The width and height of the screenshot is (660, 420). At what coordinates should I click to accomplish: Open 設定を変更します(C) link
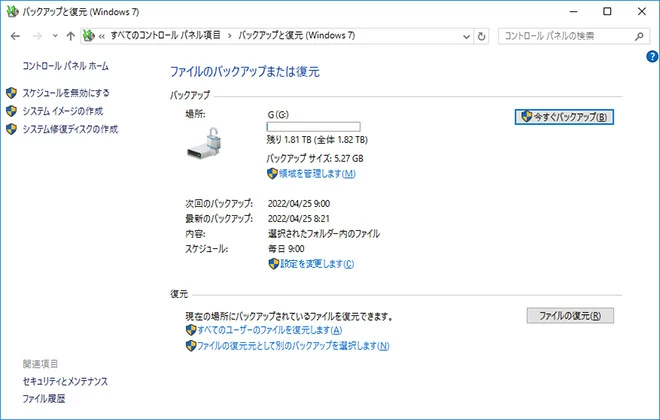tap(317, 264)
